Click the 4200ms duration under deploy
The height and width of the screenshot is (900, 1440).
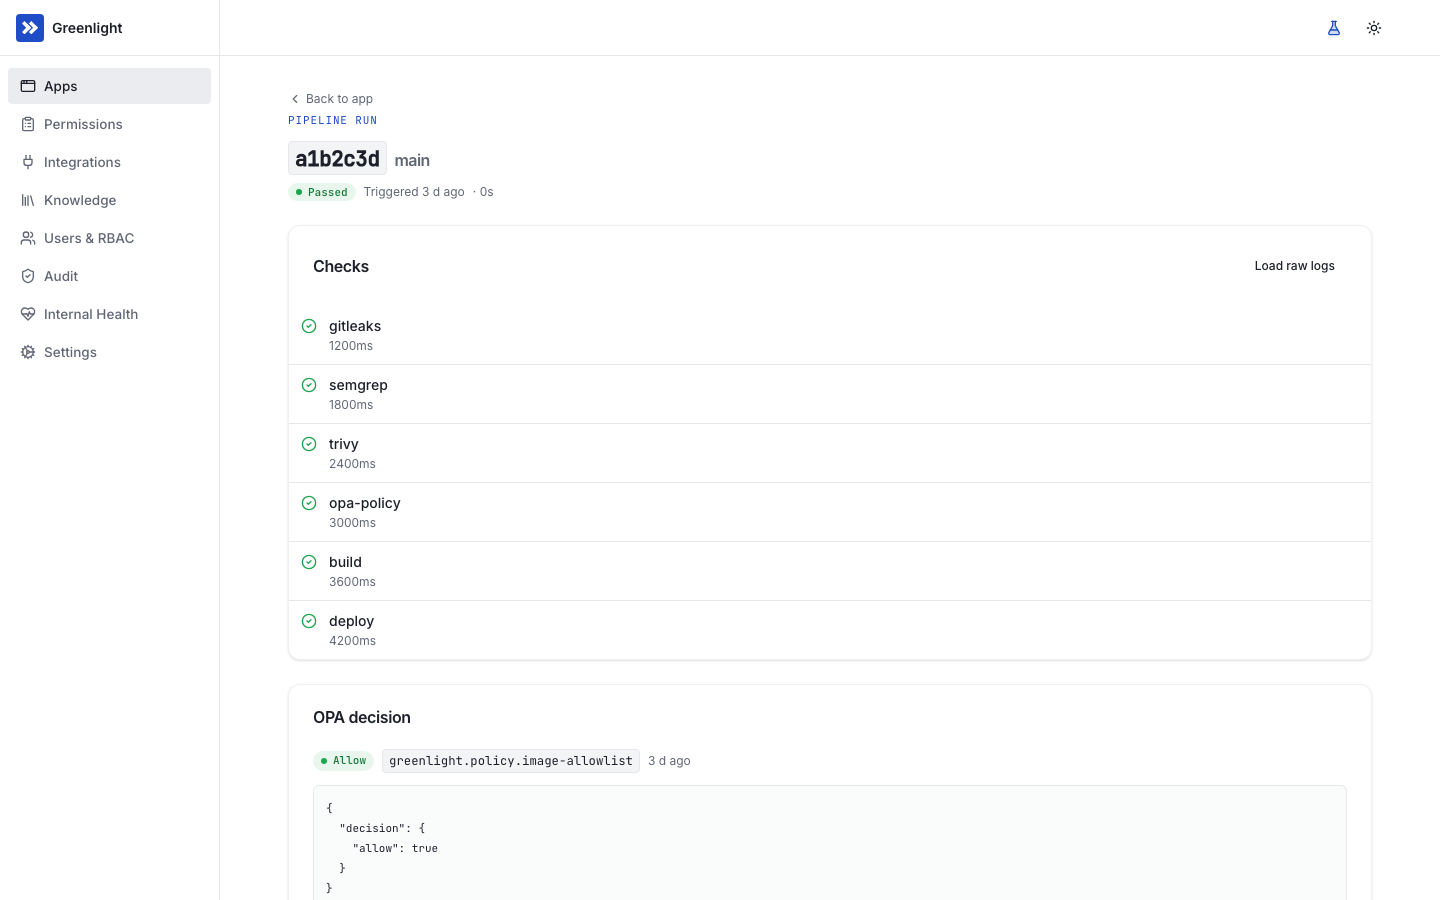pos(352,641)
